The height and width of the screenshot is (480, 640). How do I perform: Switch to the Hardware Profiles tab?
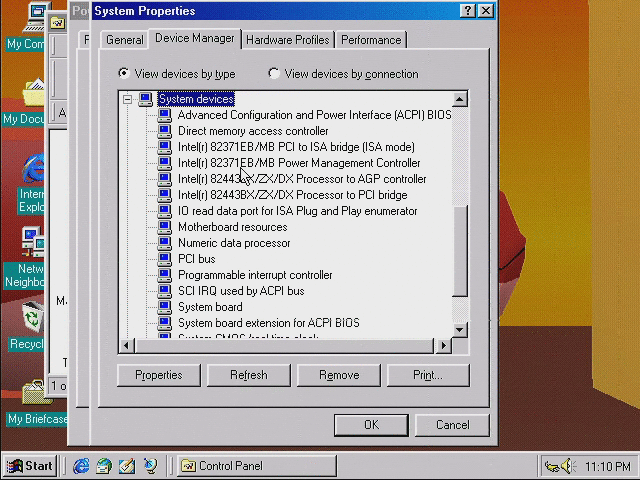(x=288, y=40)
